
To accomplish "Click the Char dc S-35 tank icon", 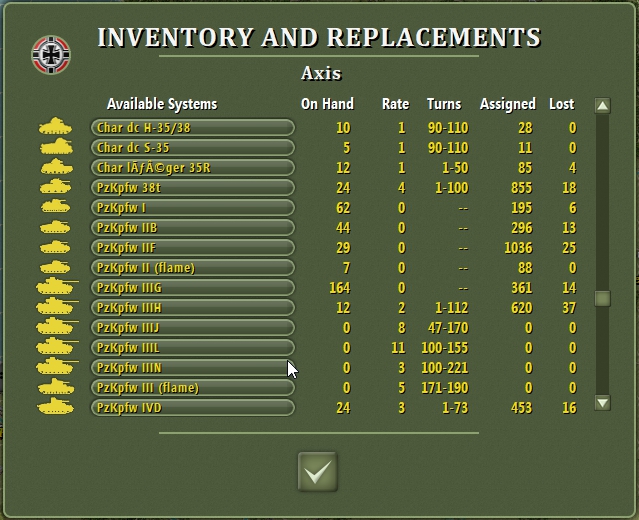I will coord(57,146).
